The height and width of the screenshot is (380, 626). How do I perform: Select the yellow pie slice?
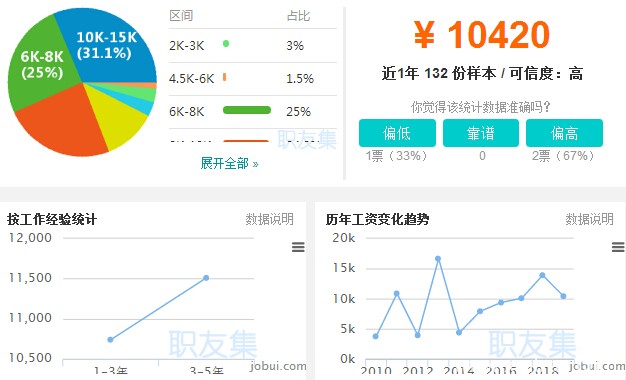[116, 116]
